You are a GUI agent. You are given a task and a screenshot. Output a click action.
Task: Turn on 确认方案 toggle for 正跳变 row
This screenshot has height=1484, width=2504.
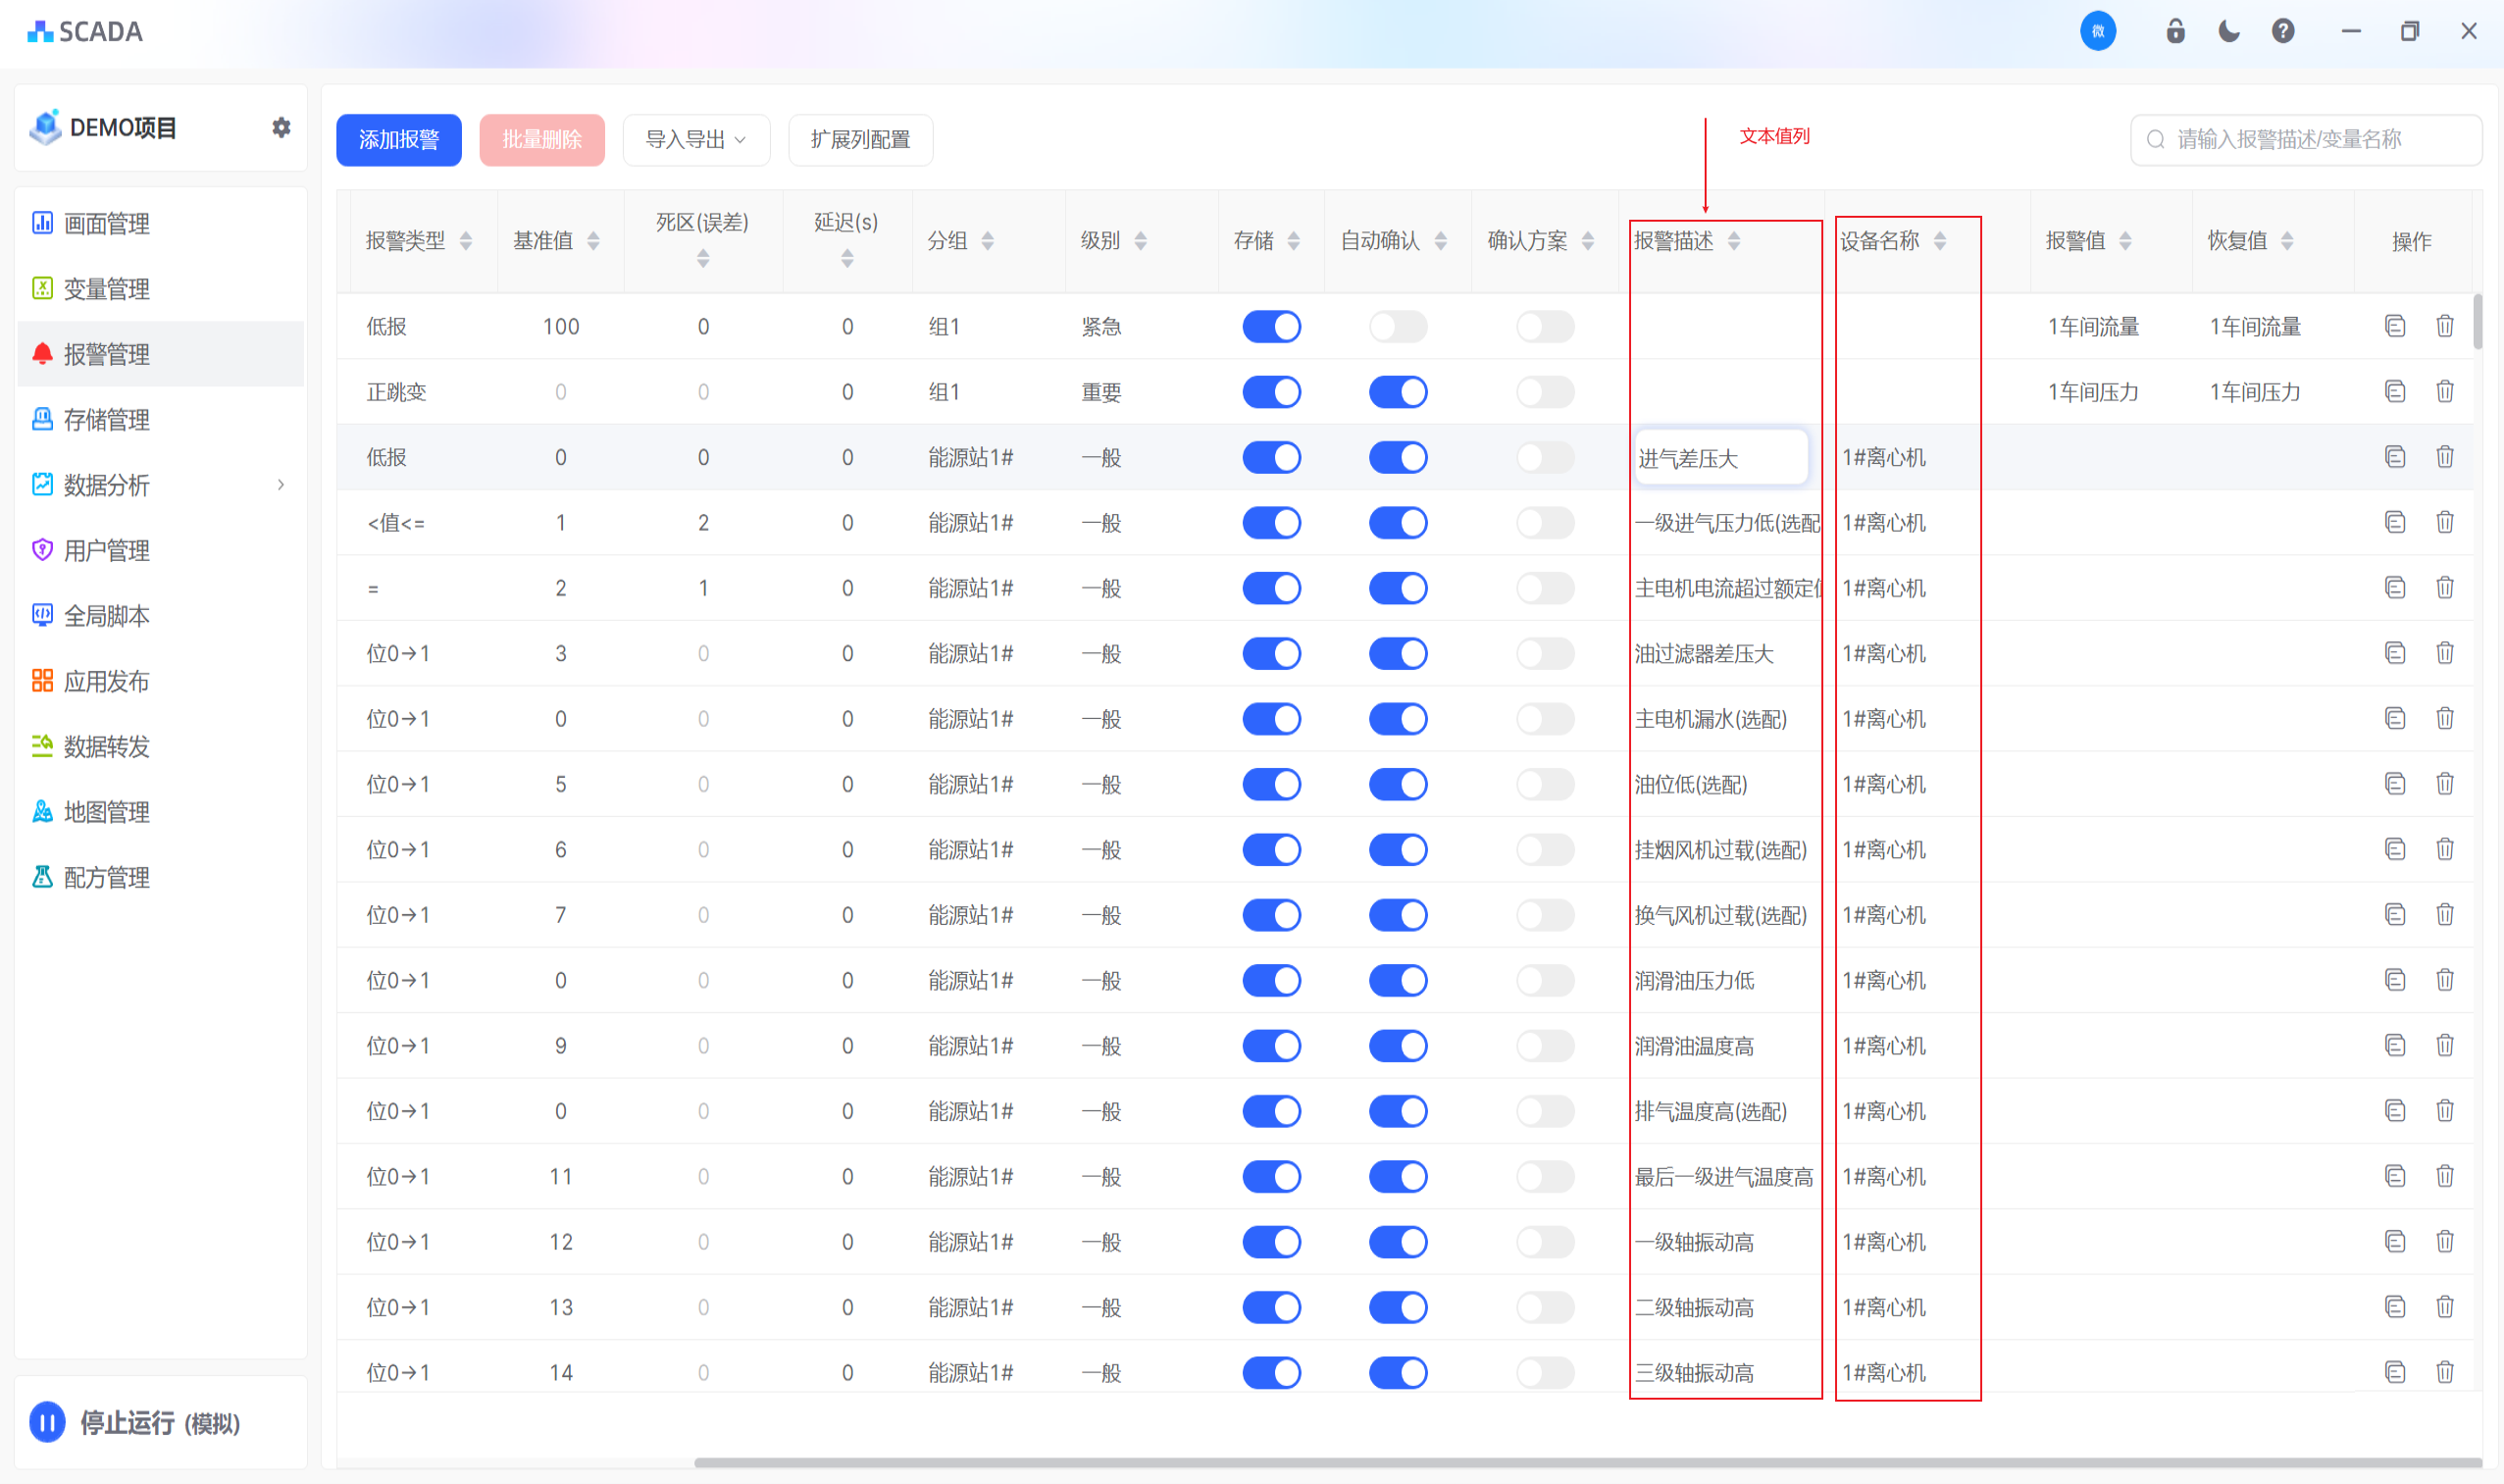1544,391
